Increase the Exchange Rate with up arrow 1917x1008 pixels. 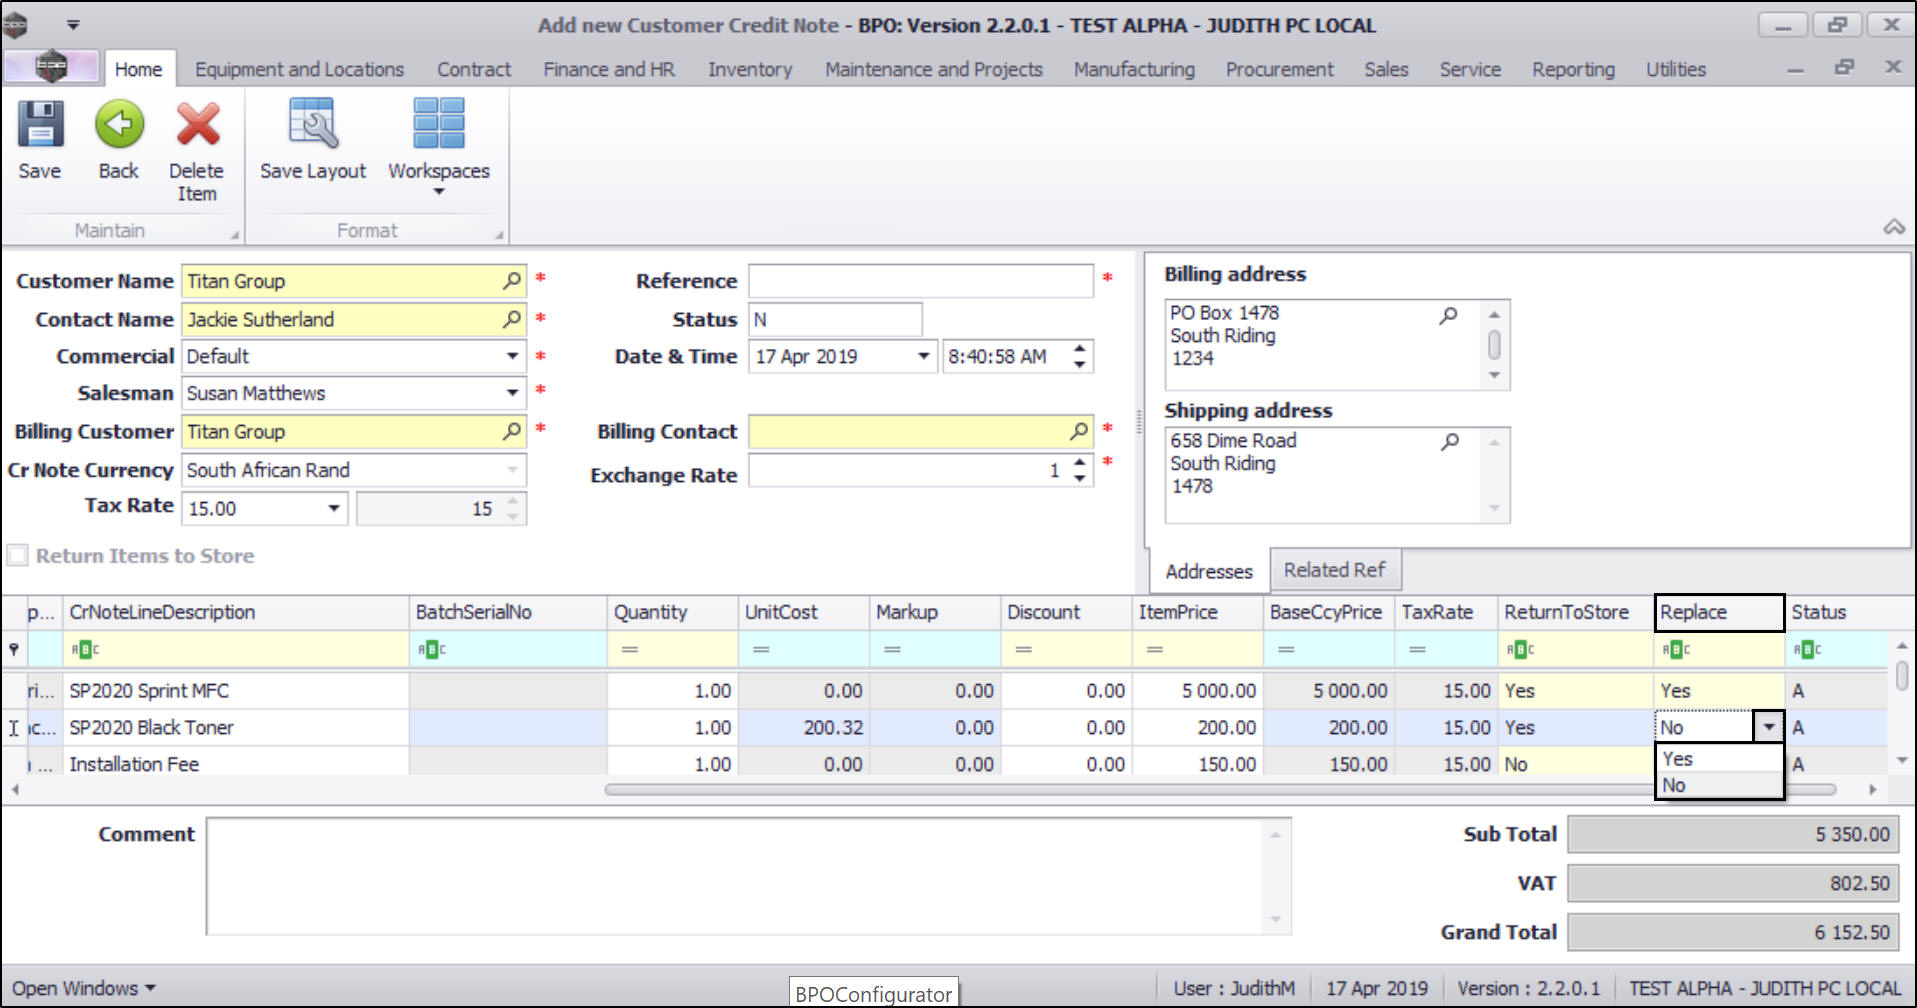(x=1079, y=463)
